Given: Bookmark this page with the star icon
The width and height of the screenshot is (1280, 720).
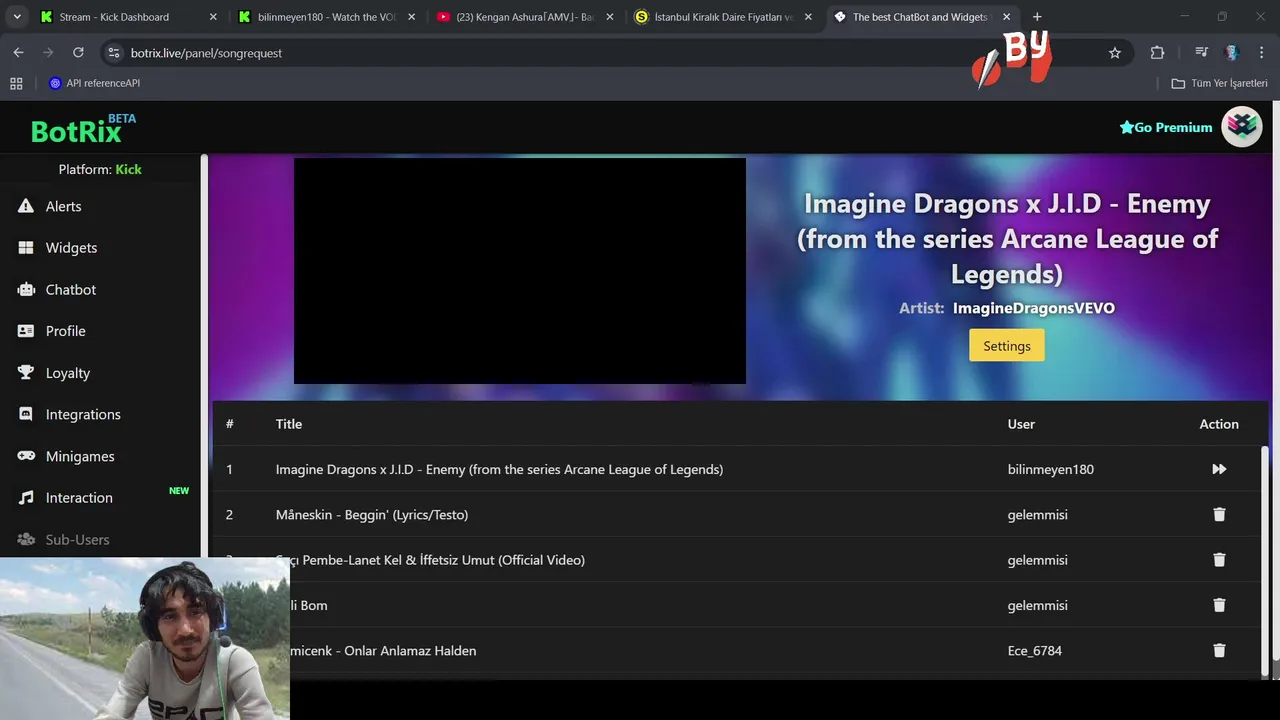Looking at the screenshot, I should point(1115,53).
